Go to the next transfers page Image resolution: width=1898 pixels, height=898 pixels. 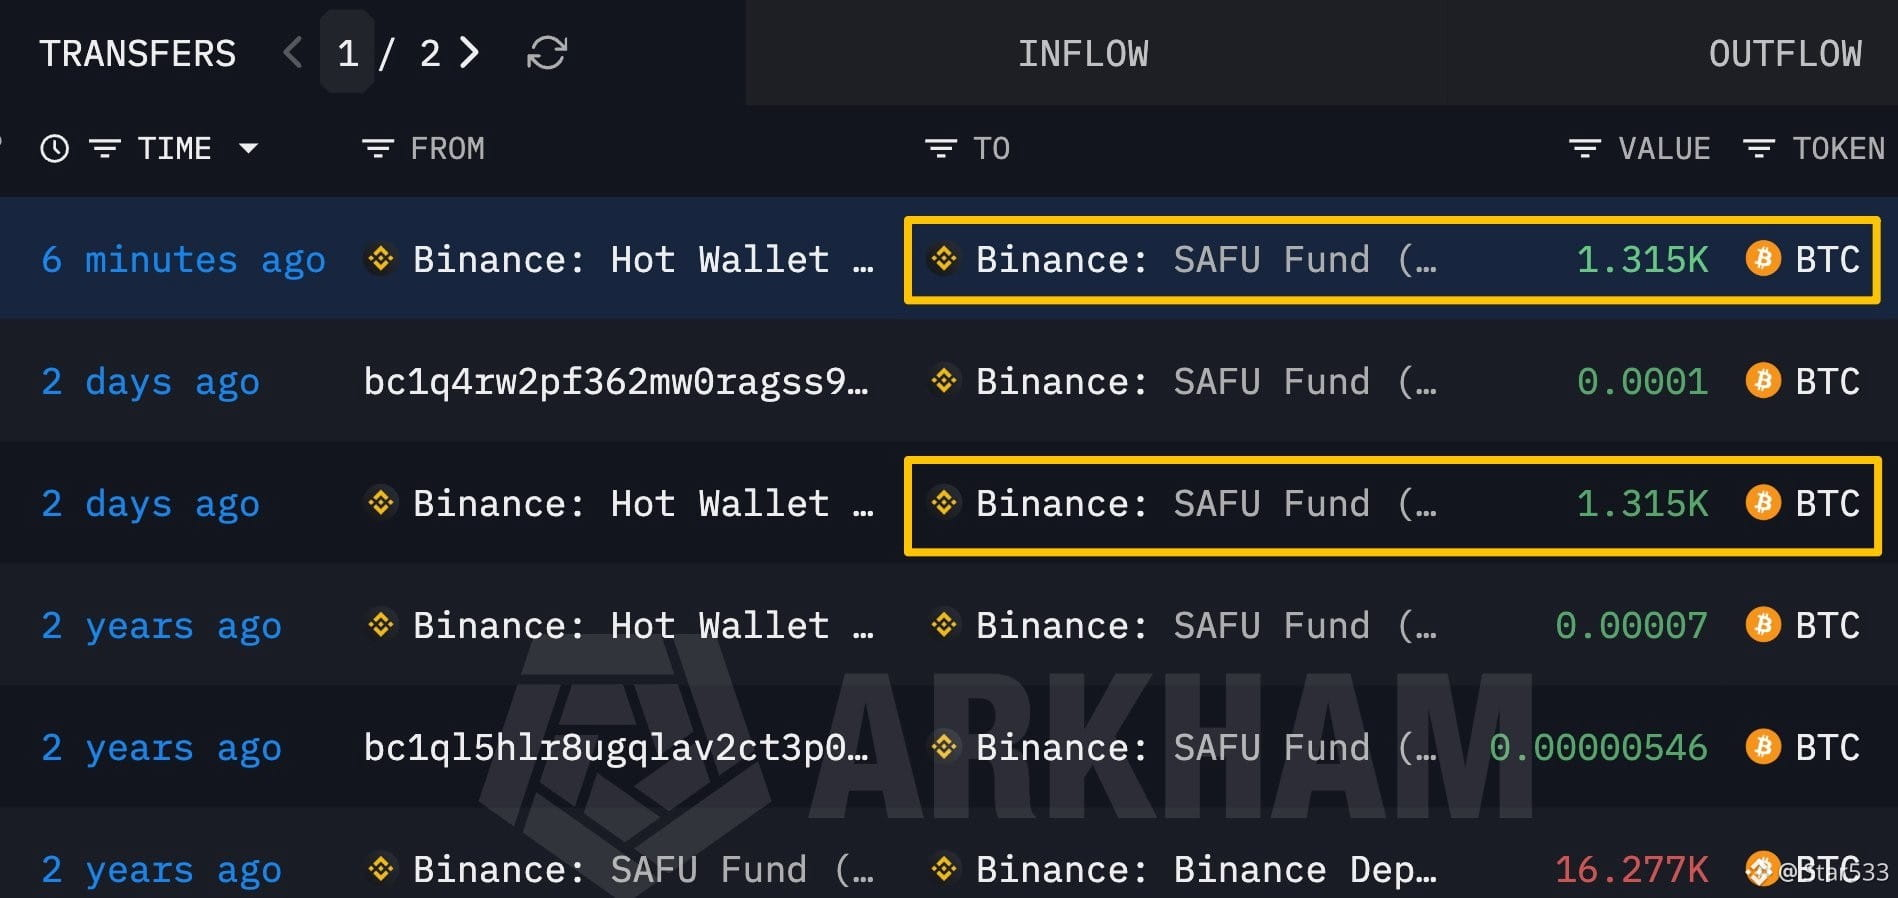coord(469,53)
